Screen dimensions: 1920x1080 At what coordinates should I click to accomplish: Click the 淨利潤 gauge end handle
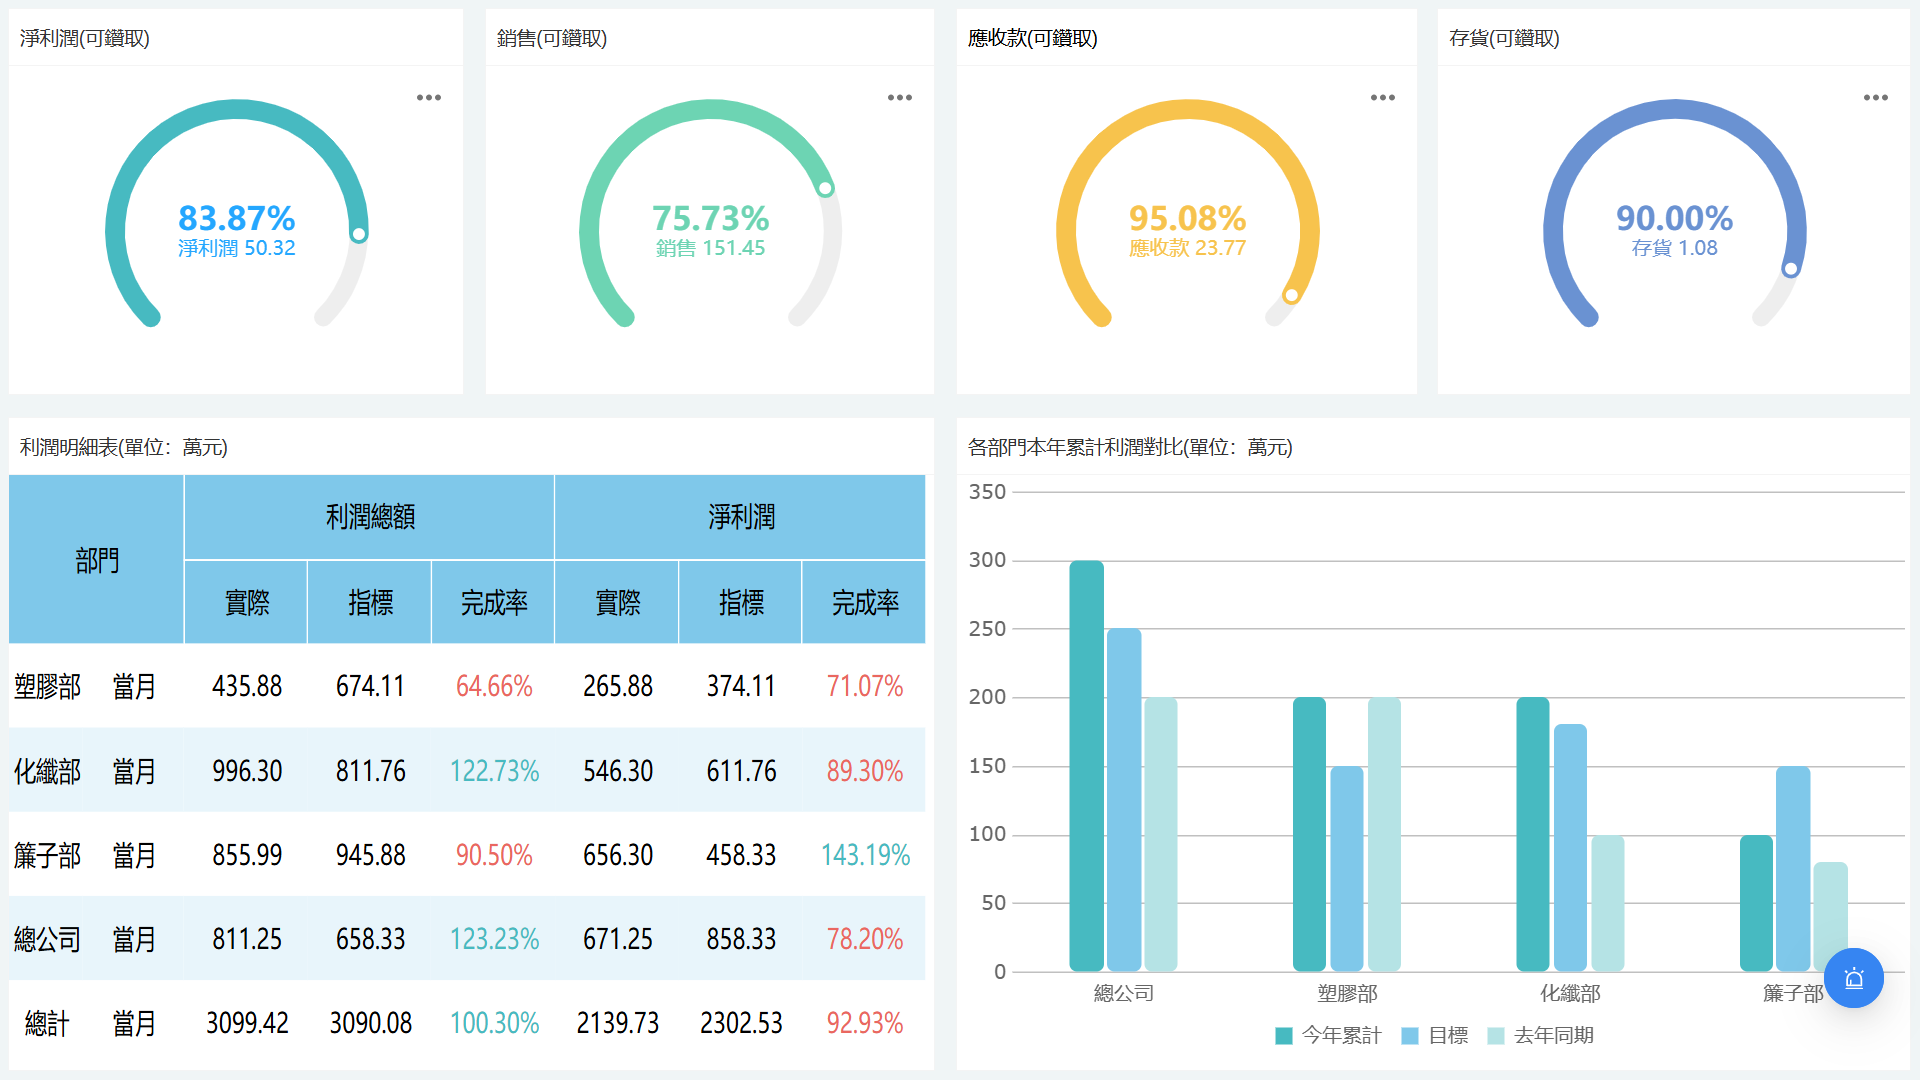(359, 234)
